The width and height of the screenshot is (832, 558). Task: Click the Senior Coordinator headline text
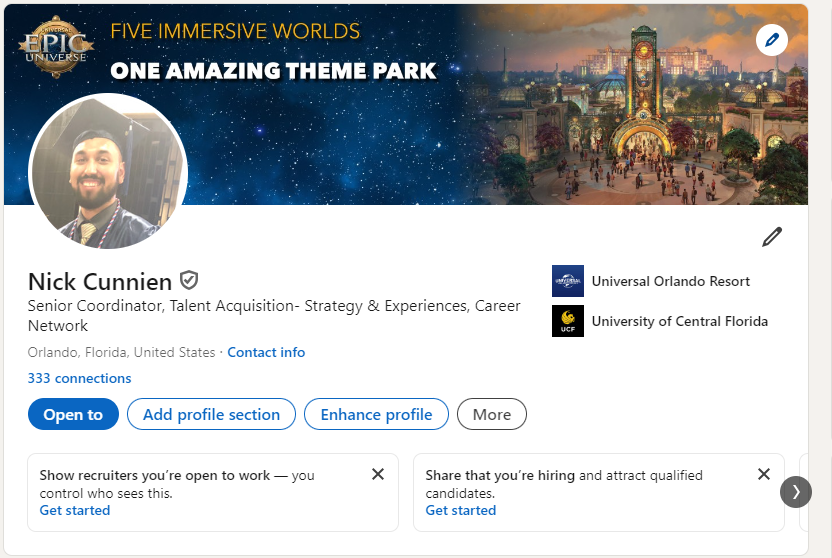274,316
